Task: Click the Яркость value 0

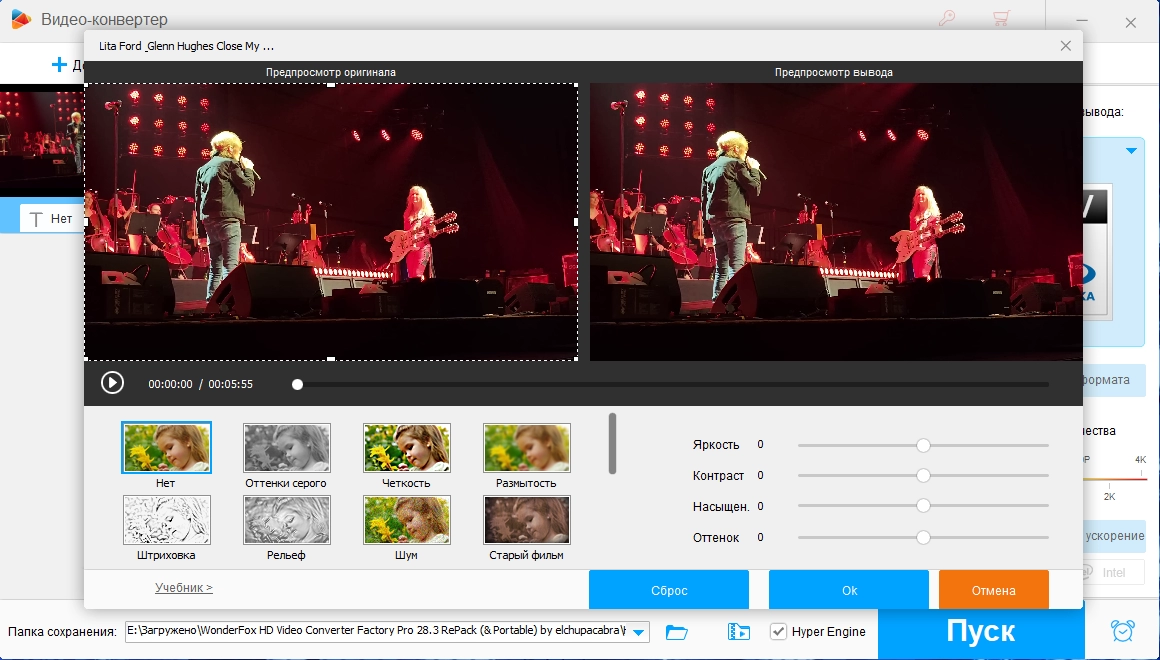Action: click(761, 445)
